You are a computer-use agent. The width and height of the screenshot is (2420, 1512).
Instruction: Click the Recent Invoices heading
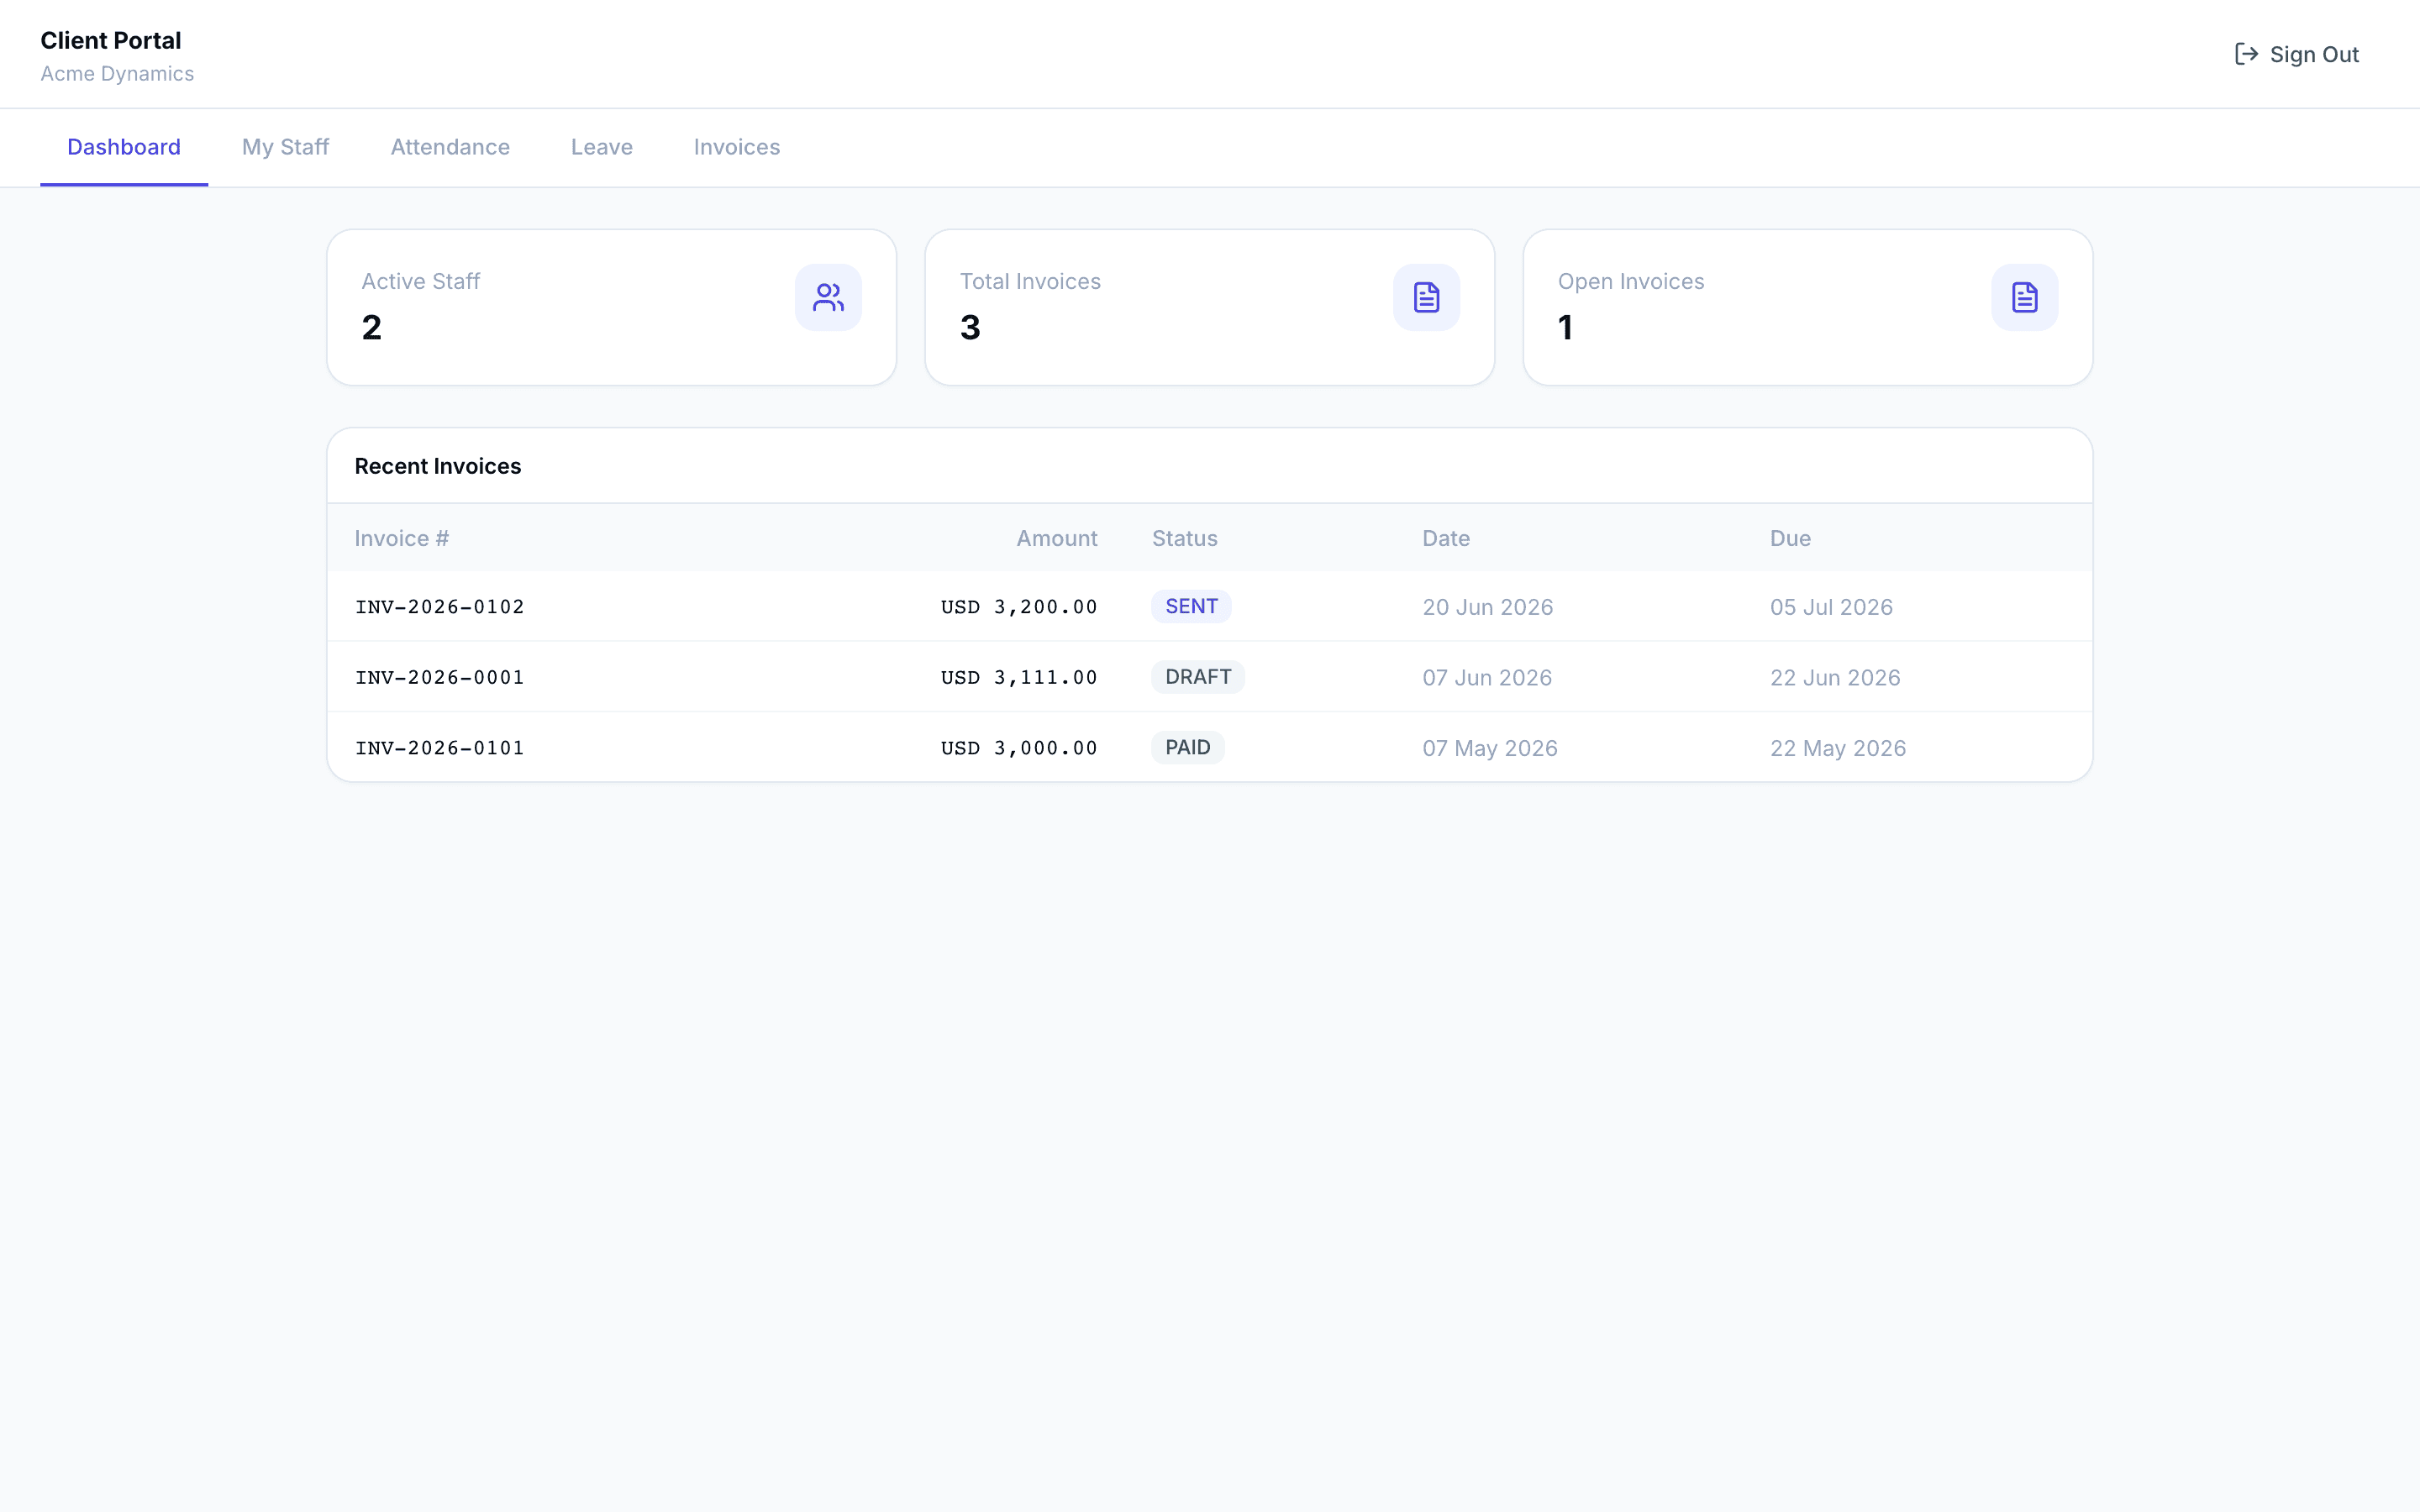click(438, 466)
